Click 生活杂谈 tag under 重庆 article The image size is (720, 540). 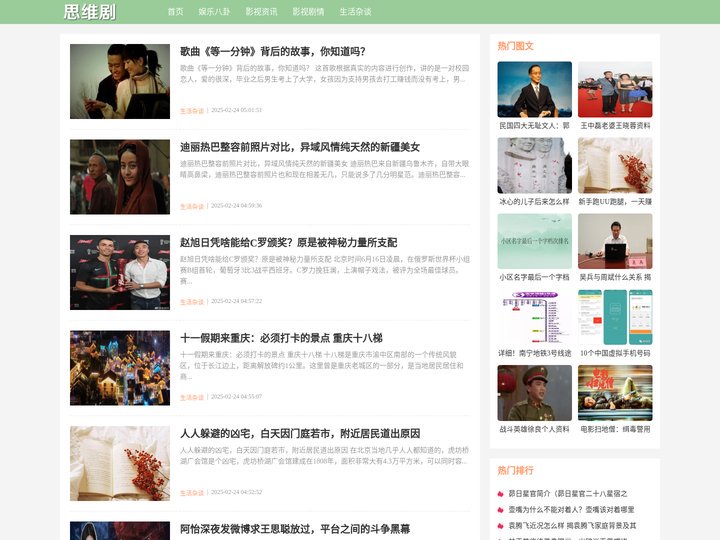(x=191, y=397)
